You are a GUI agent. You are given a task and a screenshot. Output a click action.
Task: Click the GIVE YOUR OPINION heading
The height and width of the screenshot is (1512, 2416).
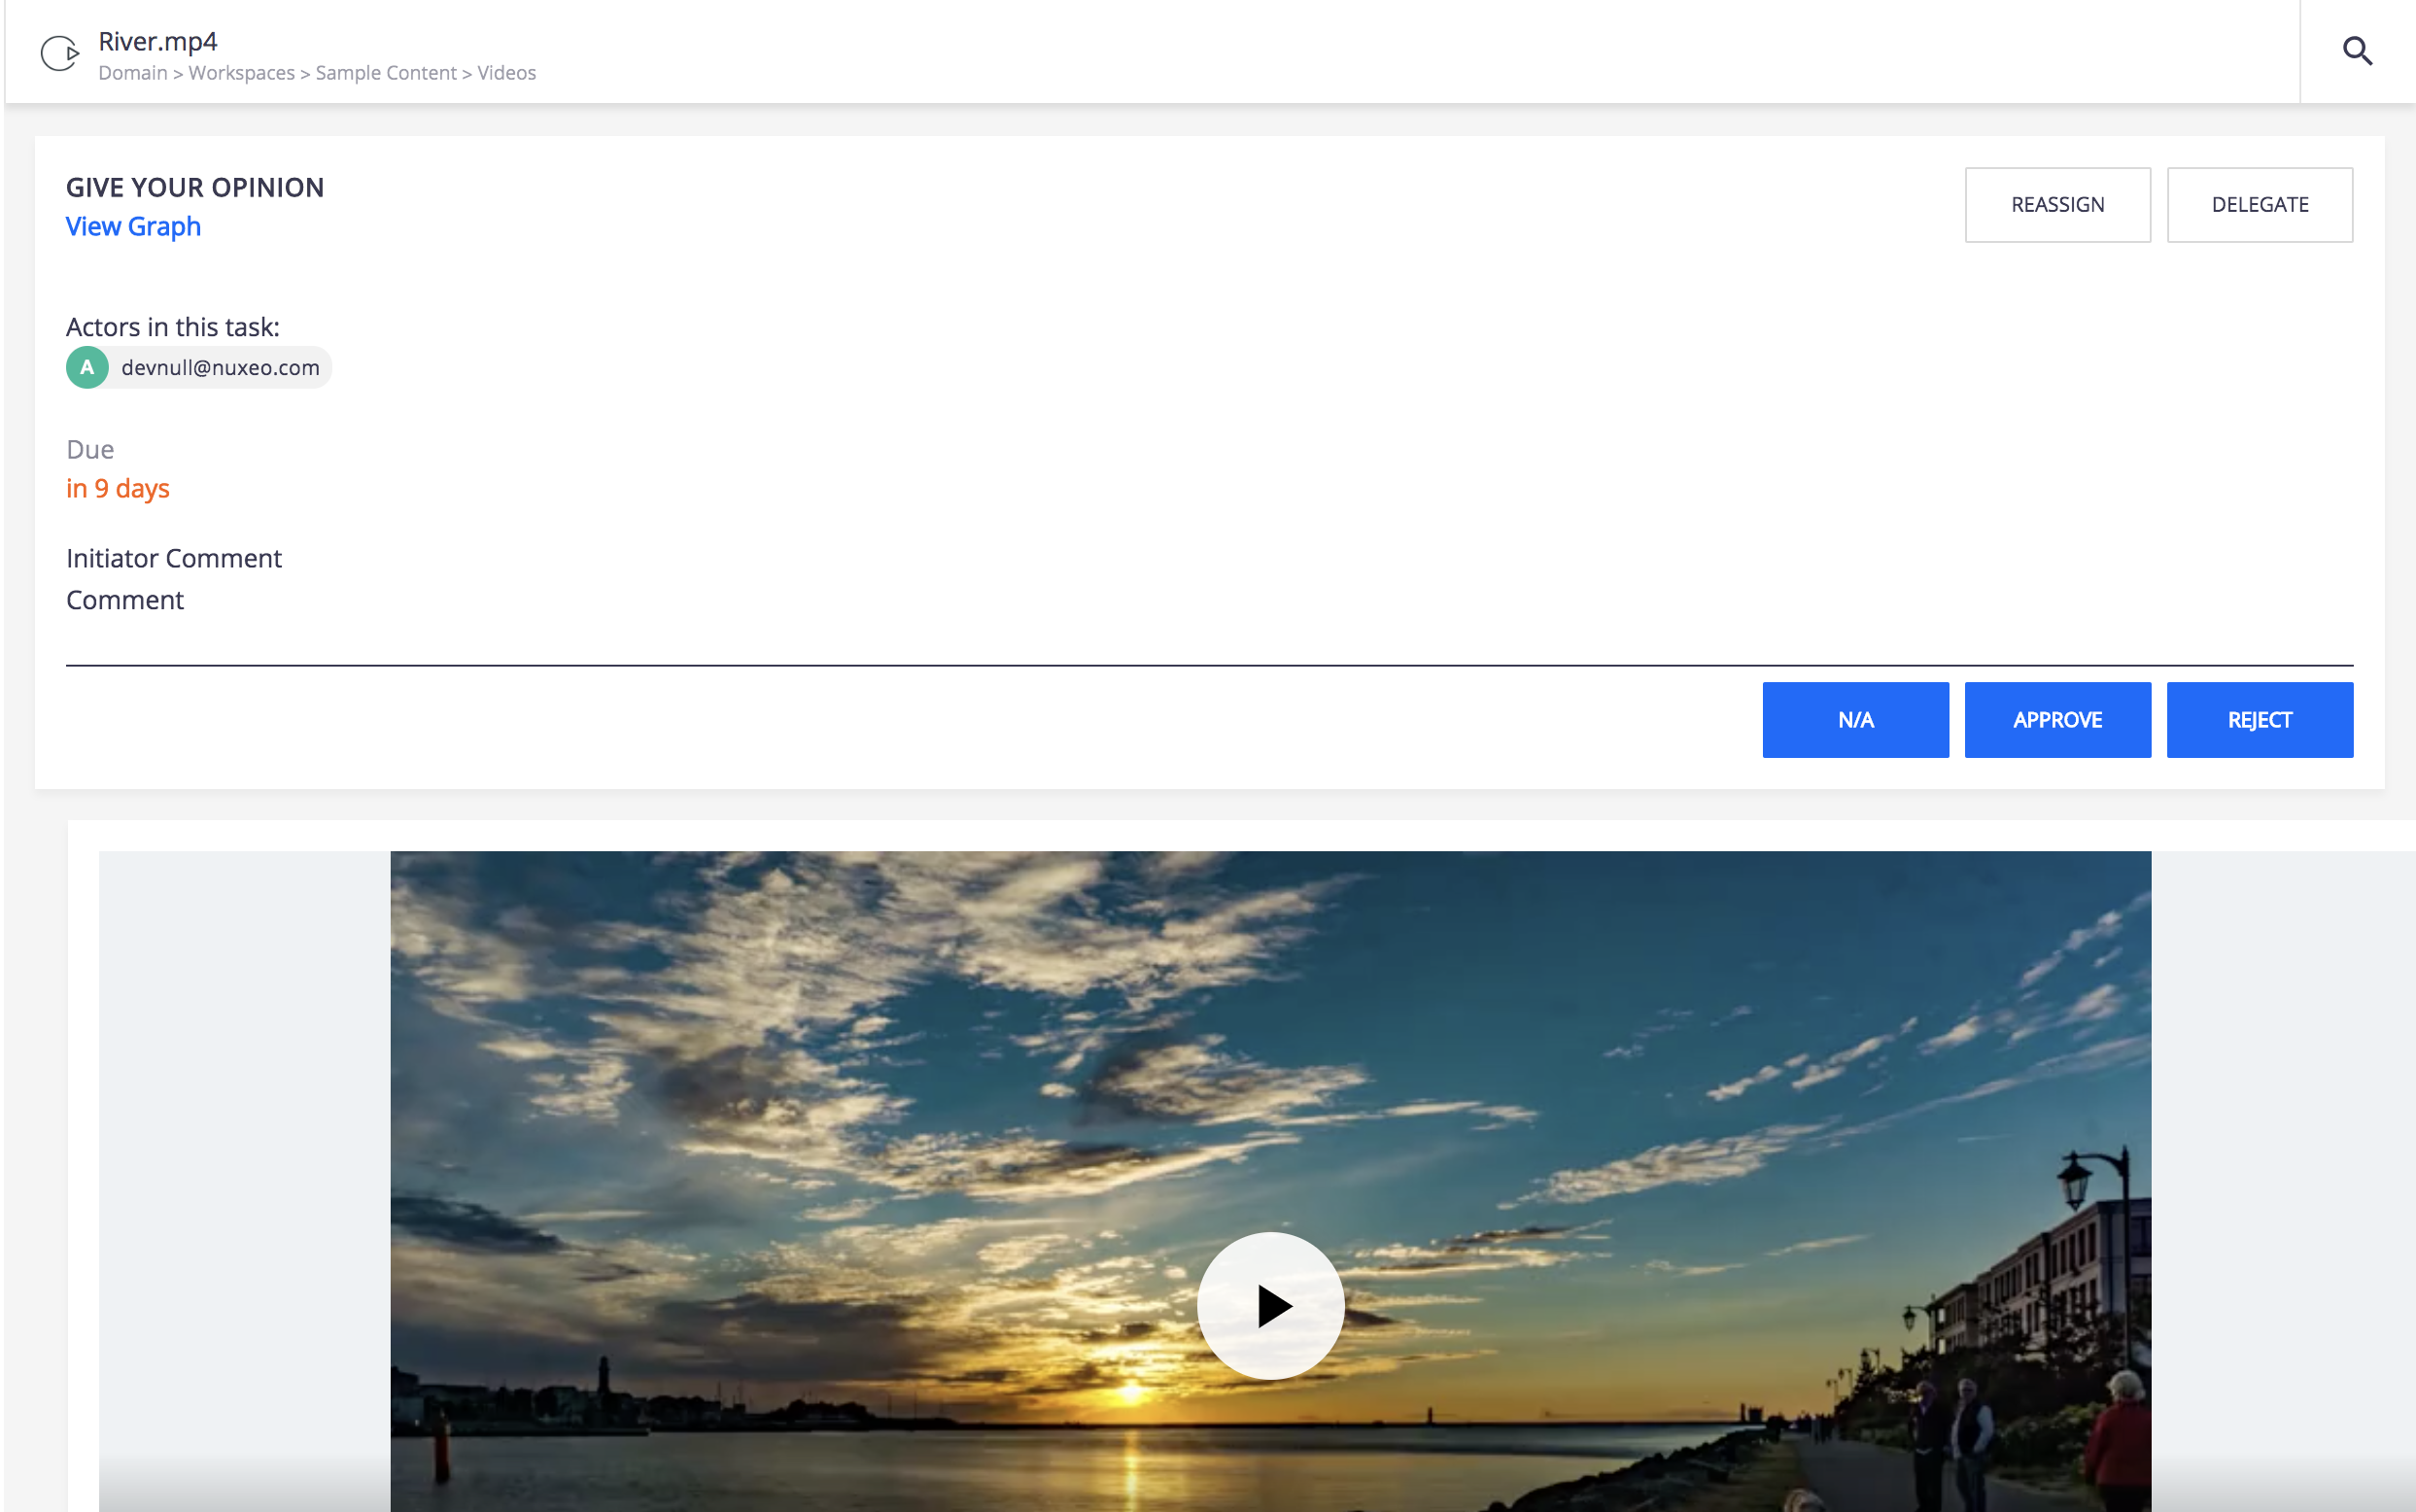(x=195, y=188)
